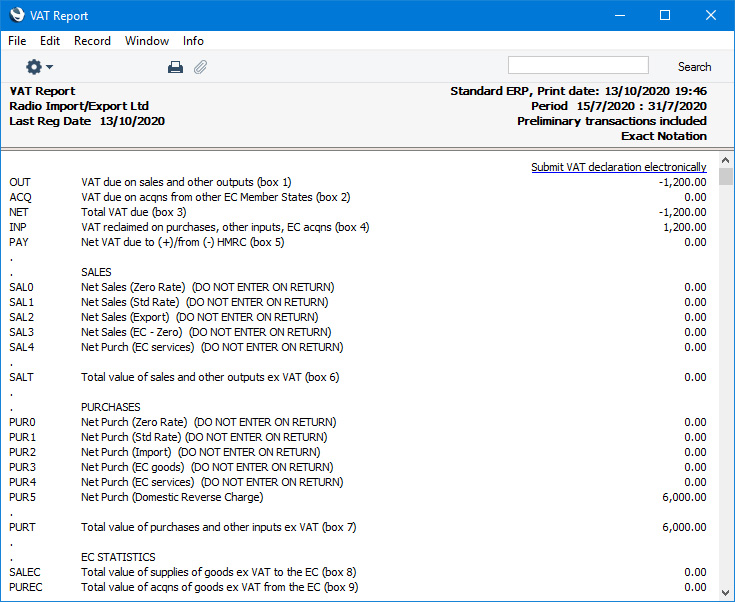Click the SAL3 row code

click(x=21, y=332)
